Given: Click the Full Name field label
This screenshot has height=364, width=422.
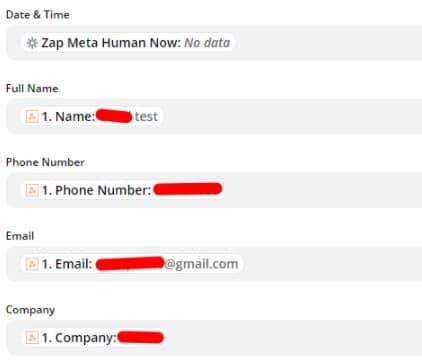Looking at the screenshot, I should tap(32, 88).
